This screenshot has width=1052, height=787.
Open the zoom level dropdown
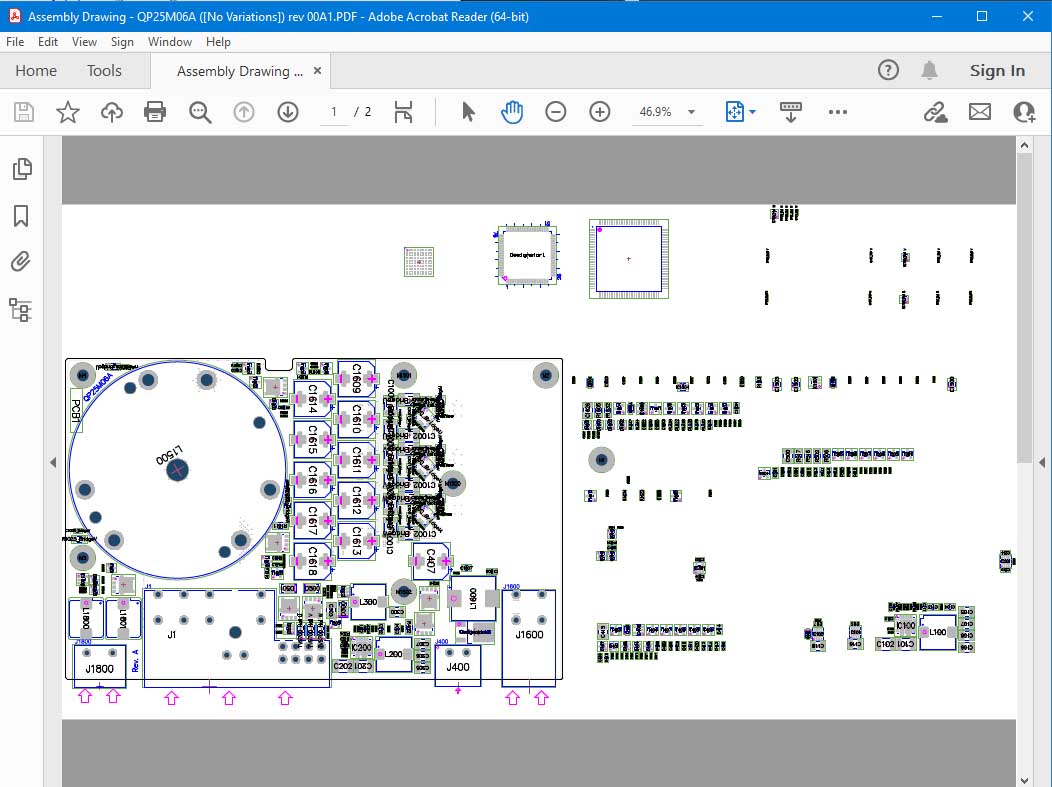coord(691,112)
